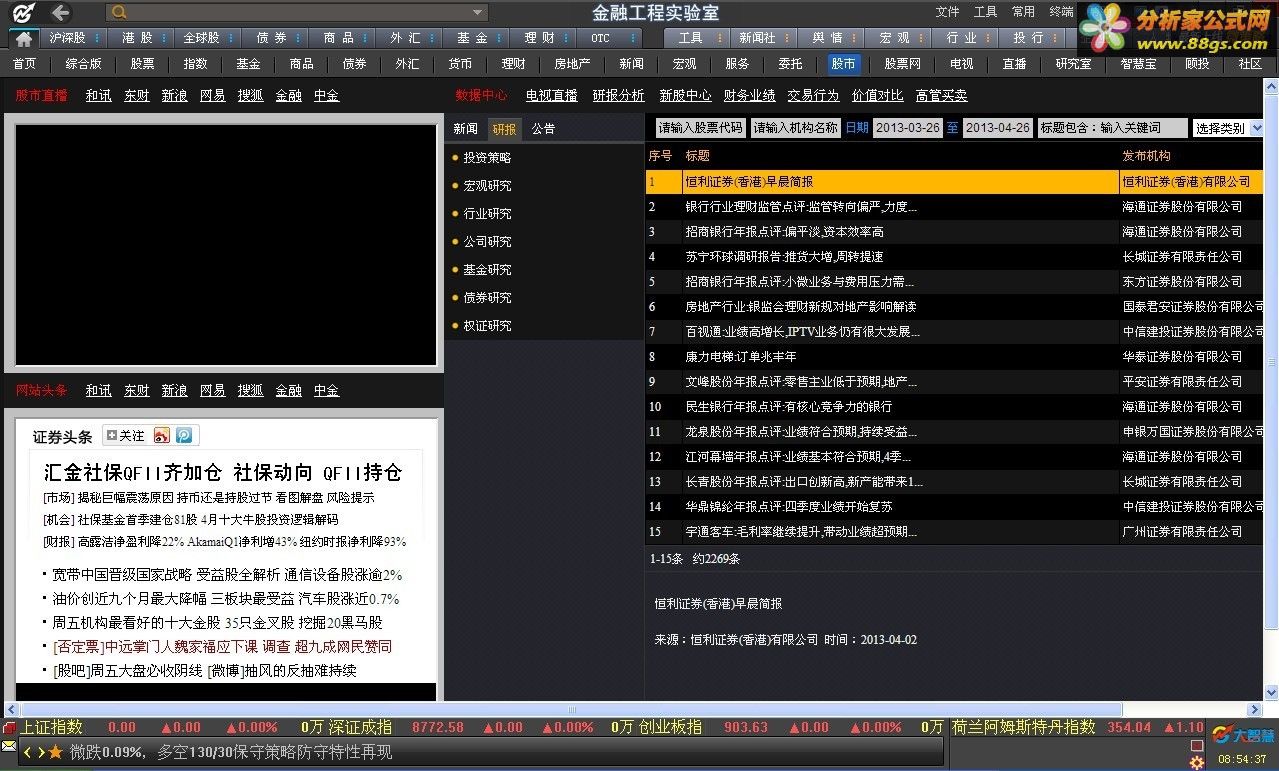
Task: Open the 文件 menu
Action: tap(947, 12)
